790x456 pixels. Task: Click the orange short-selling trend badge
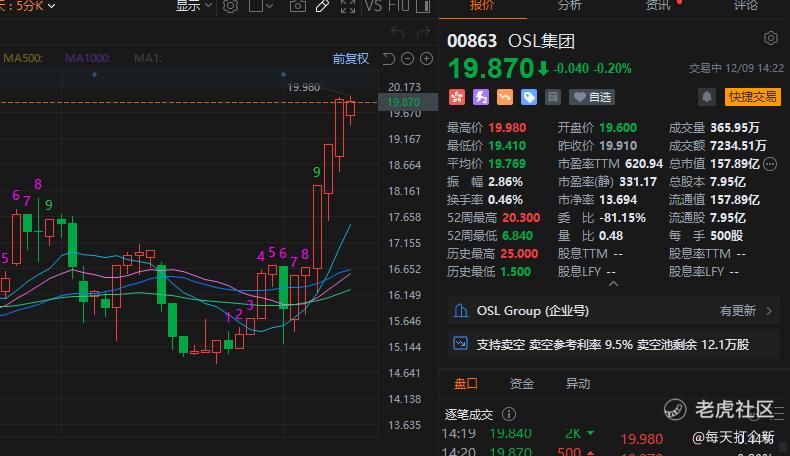[x=505, y=97]
